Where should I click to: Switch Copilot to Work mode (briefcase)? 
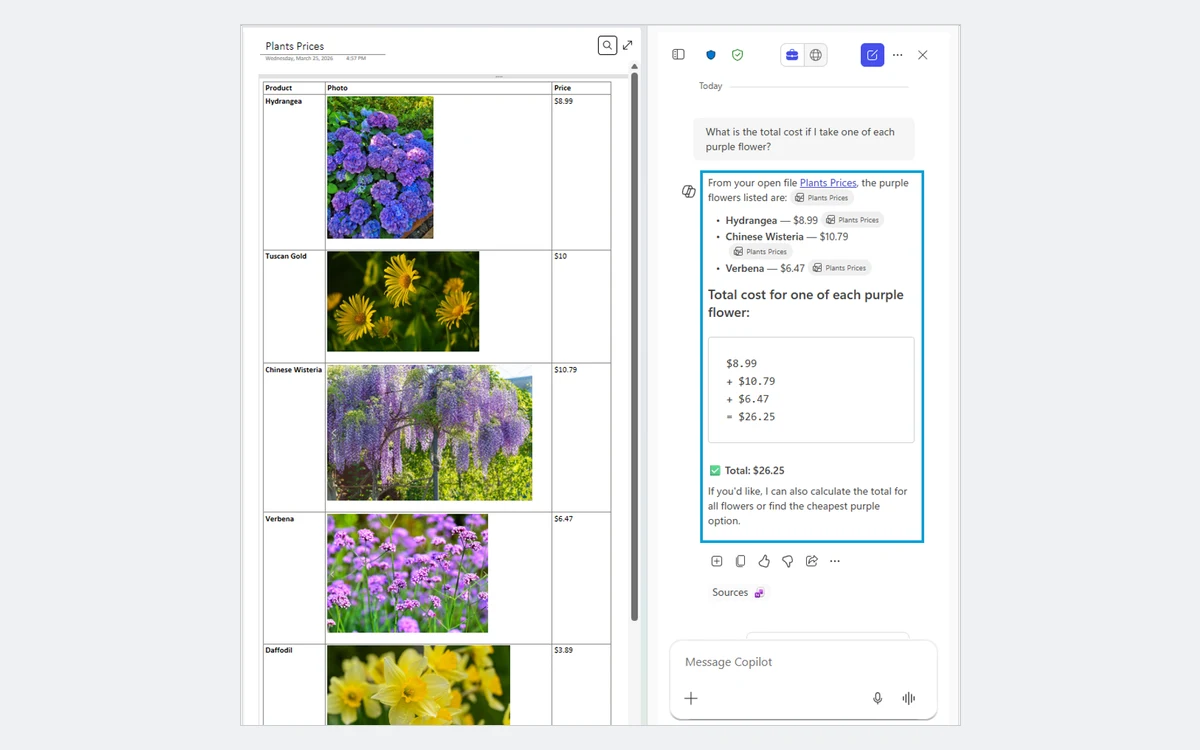(792, 55)
